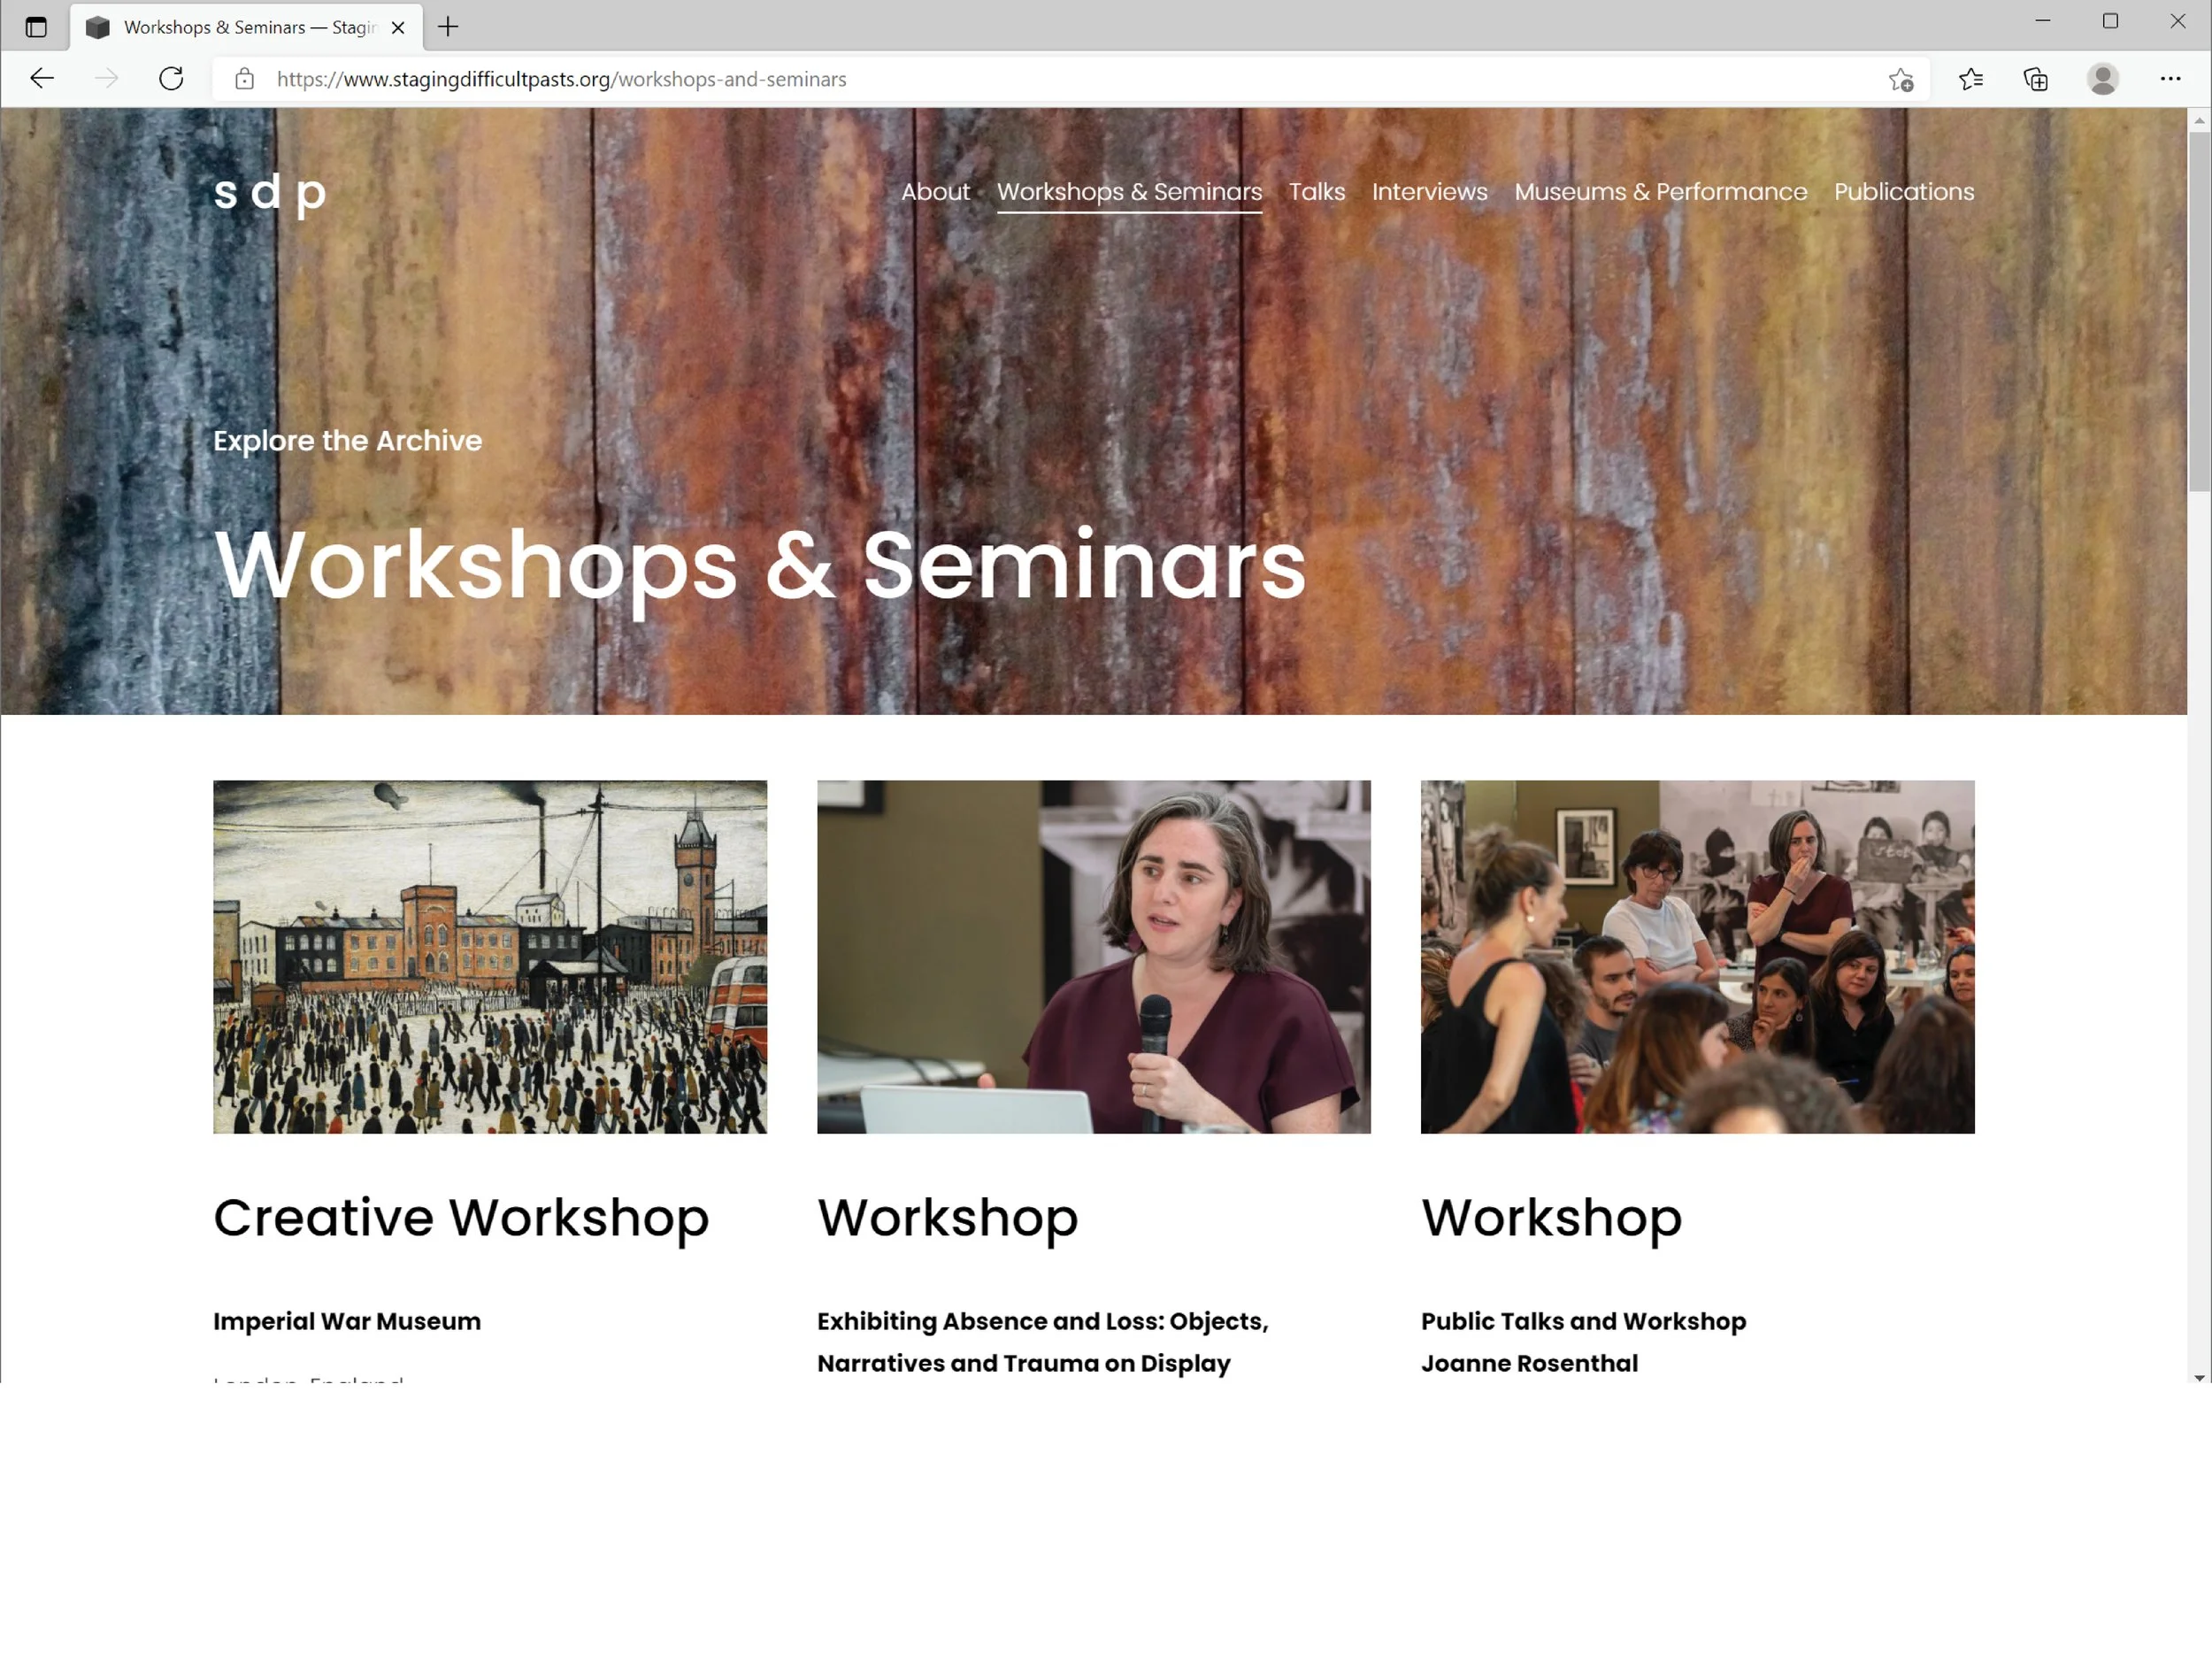Open the Talks nav item
This screenshot has width=2212, height=1661.
1316,191
